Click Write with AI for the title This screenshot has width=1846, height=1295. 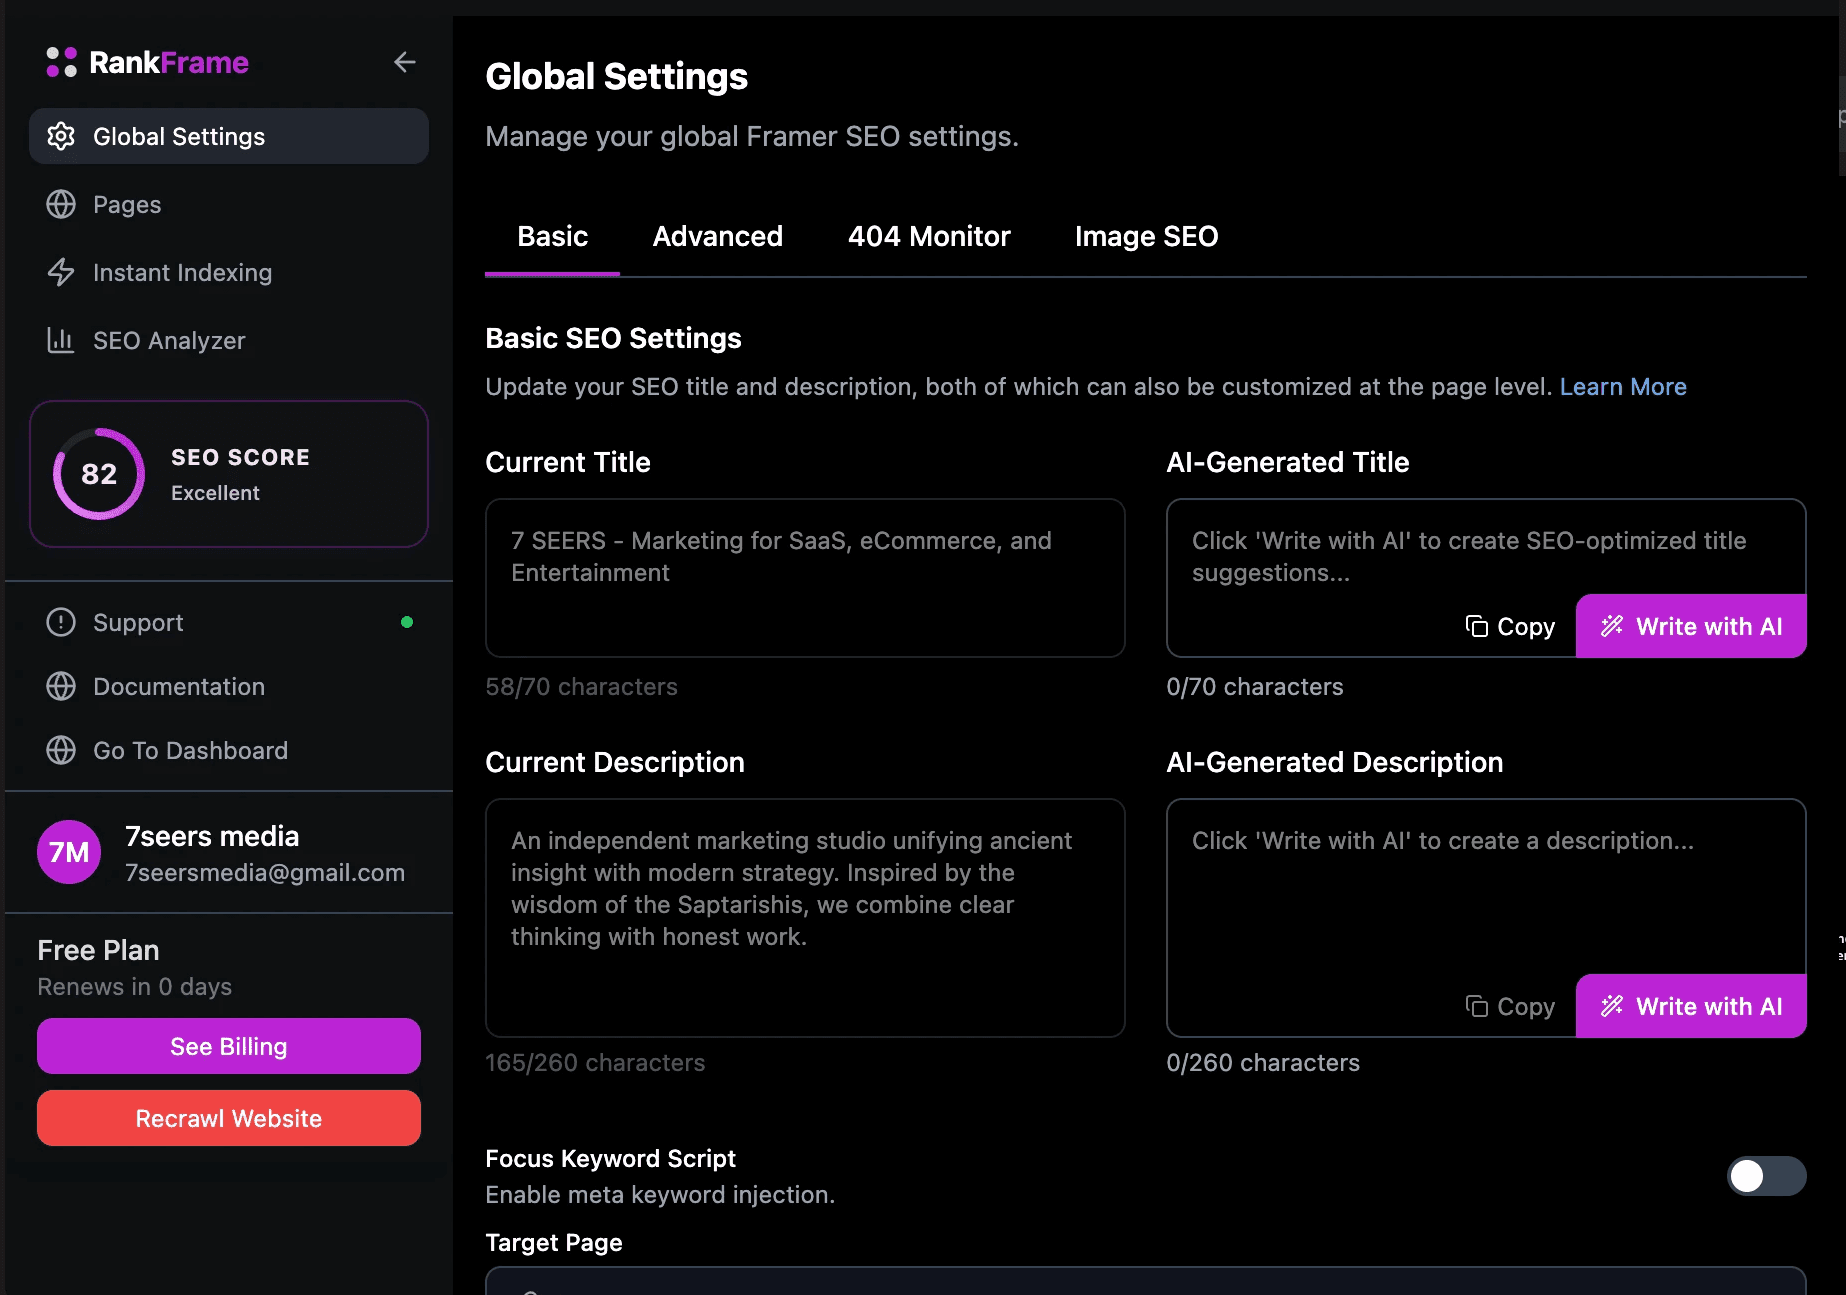coord(1690,626)
